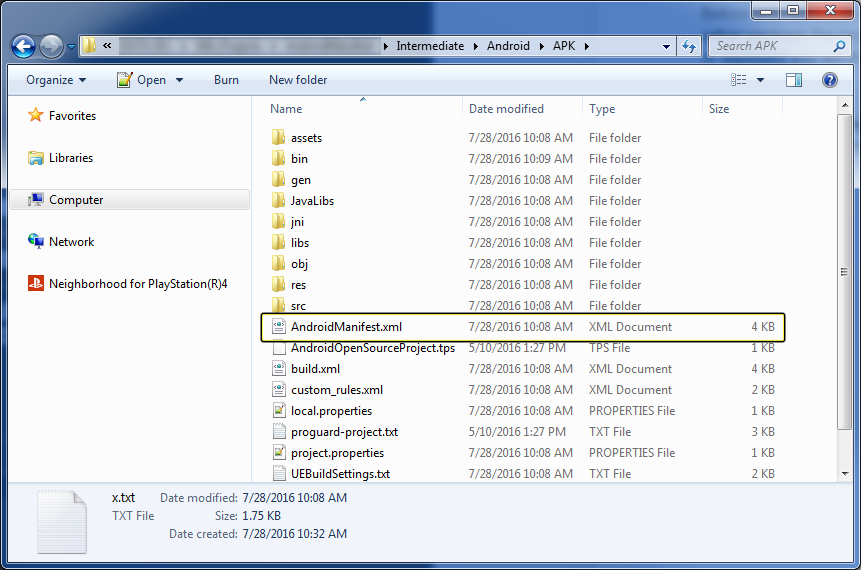Click the 3 KB size of proguard-project.txt
Viewport: 861px width, 570px height.
click(x=763, y=432)
